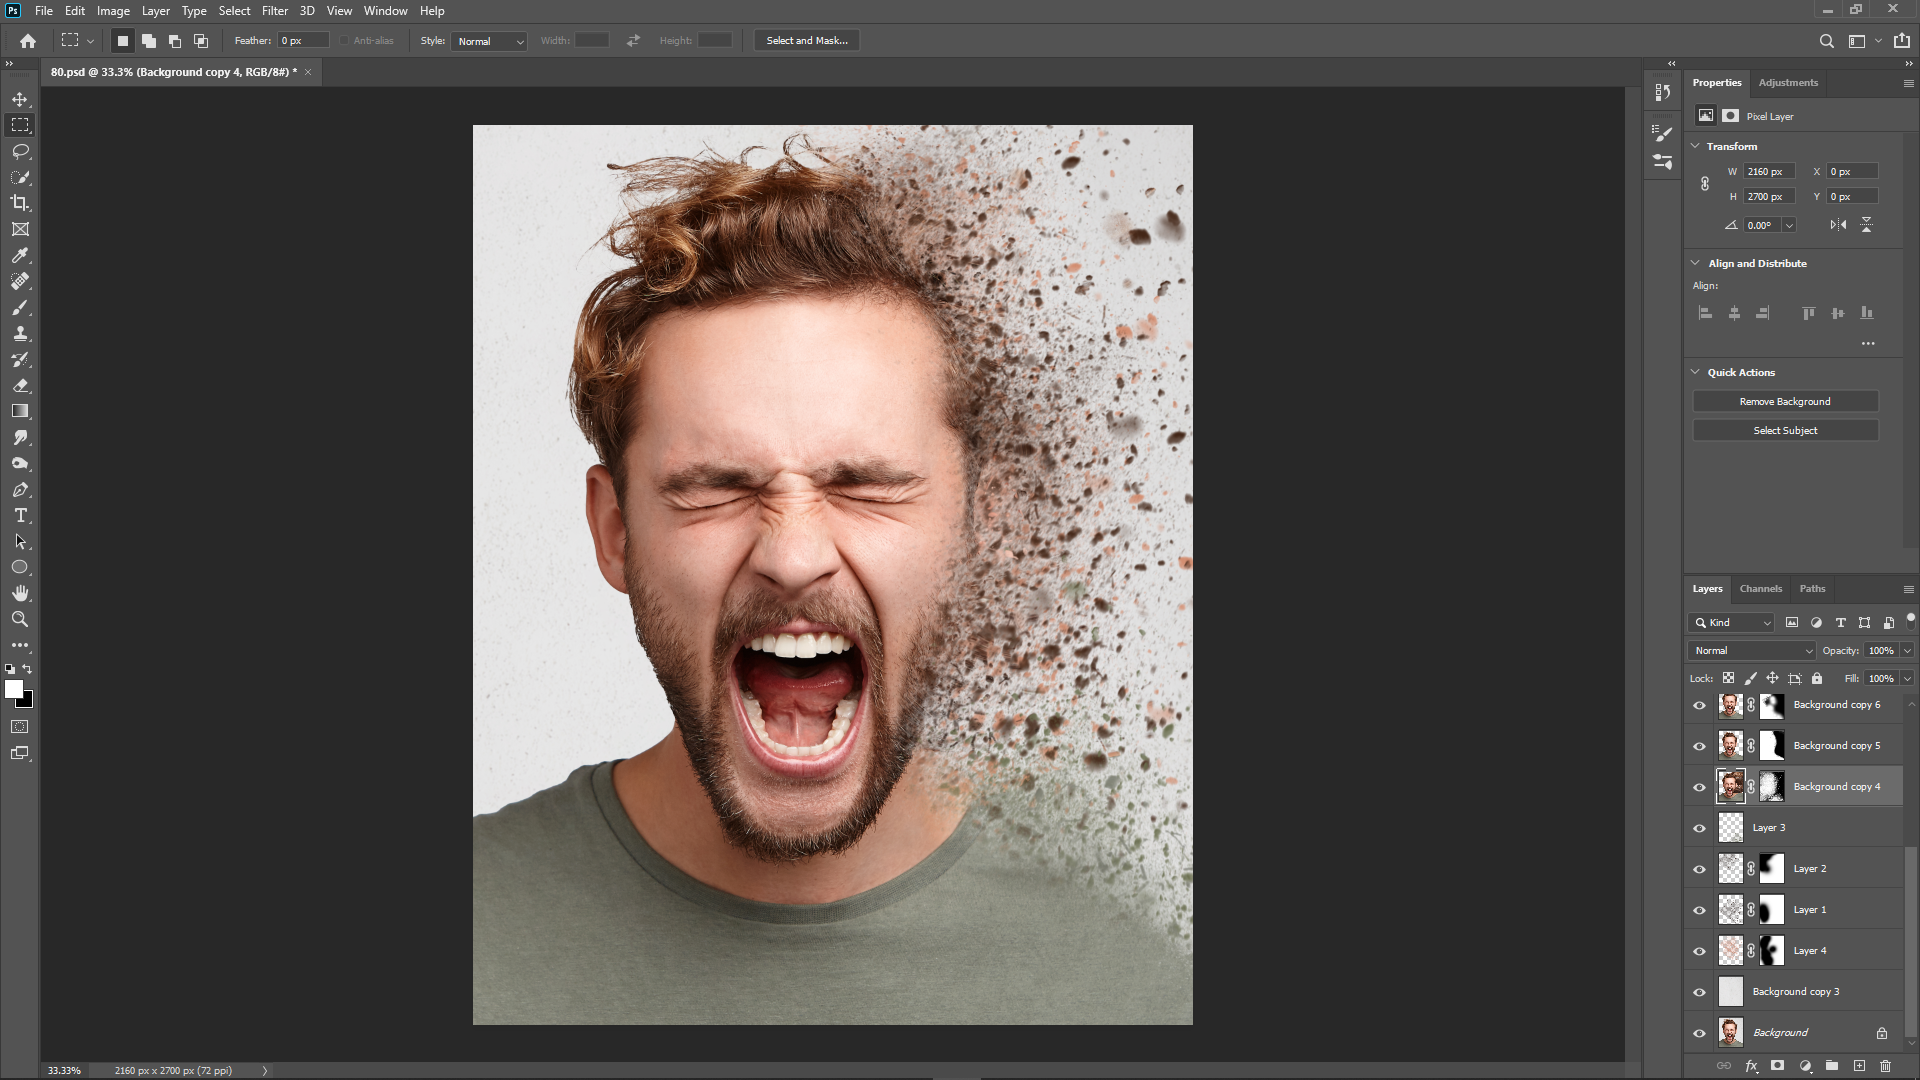Screen dimensions: 1920x1080
Task: Go to the Home screen icon
Action: [28, 41]
